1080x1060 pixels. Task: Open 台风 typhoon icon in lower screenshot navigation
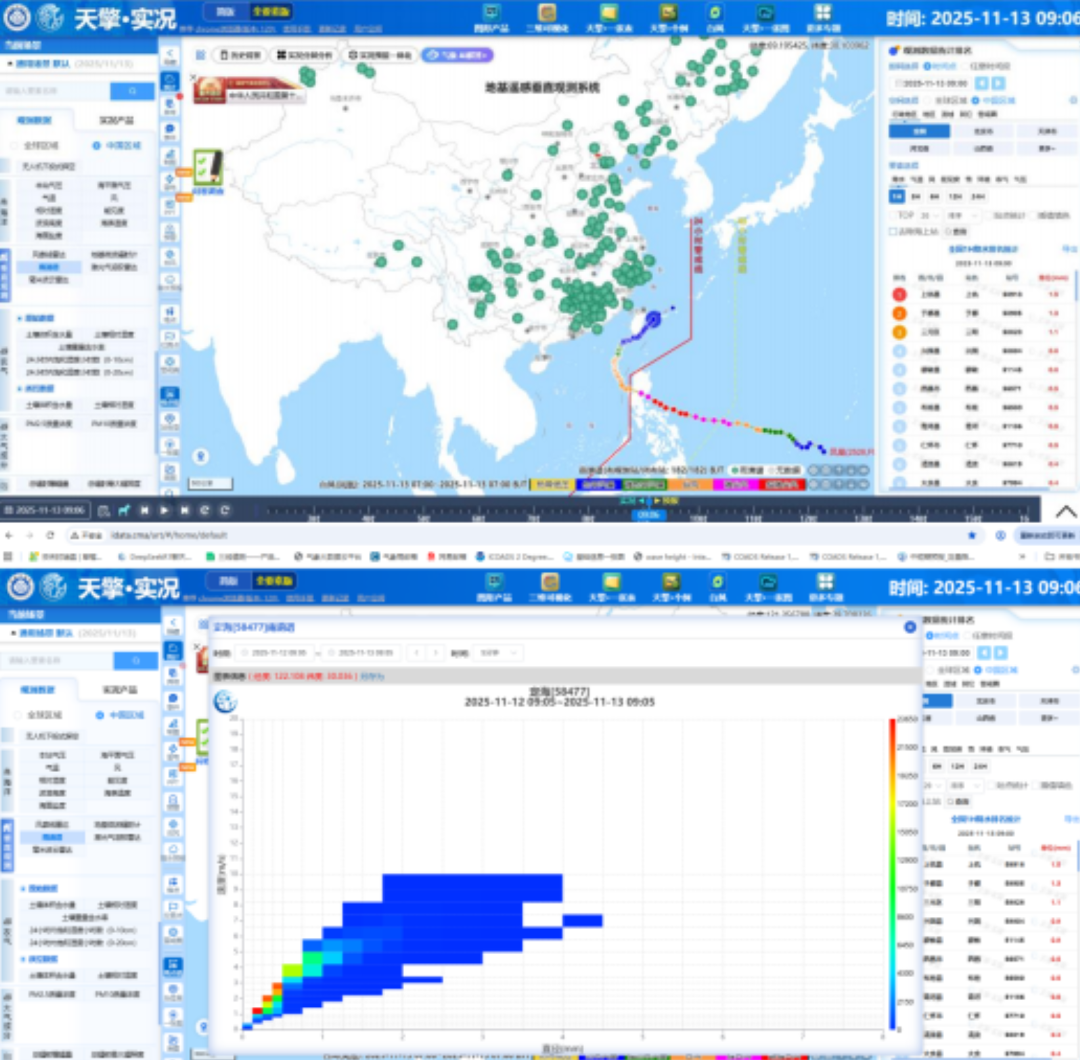pos(718,587)
